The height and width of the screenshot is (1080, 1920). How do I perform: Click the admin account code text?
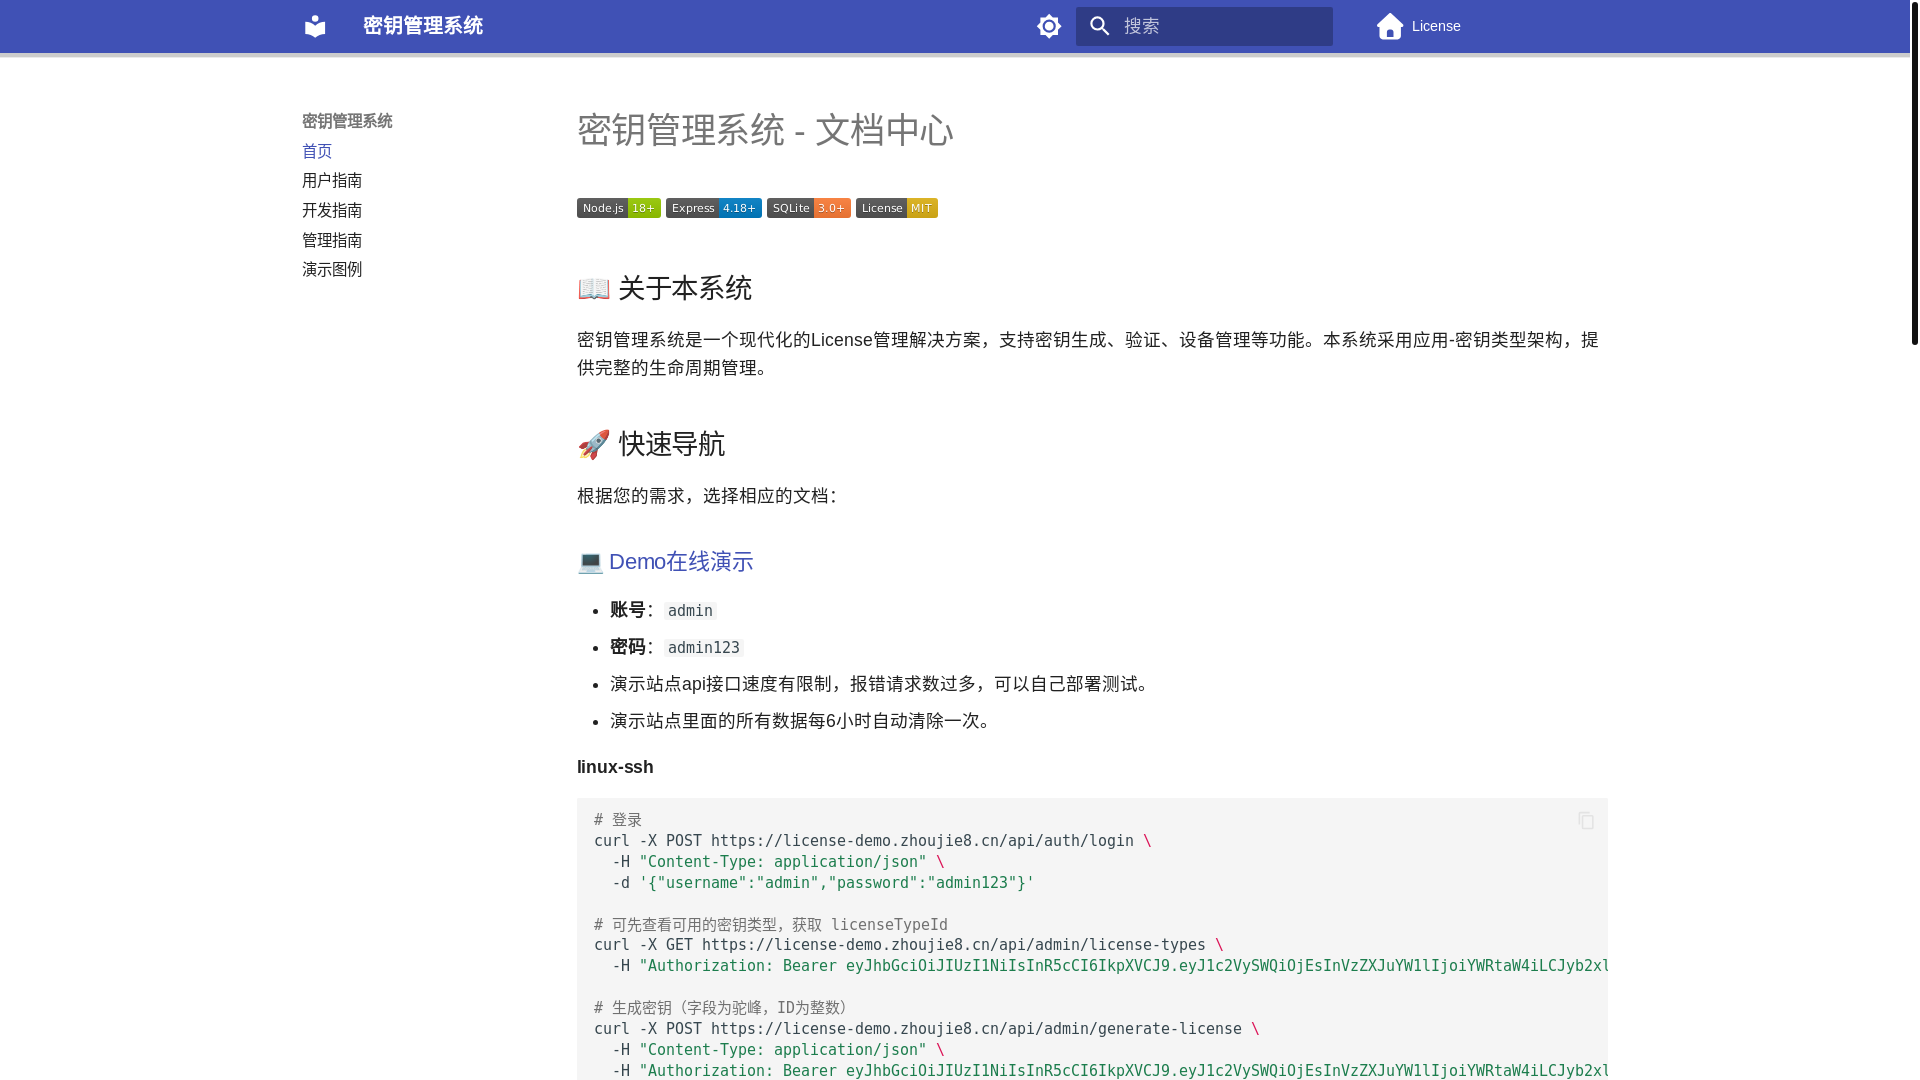690,611
